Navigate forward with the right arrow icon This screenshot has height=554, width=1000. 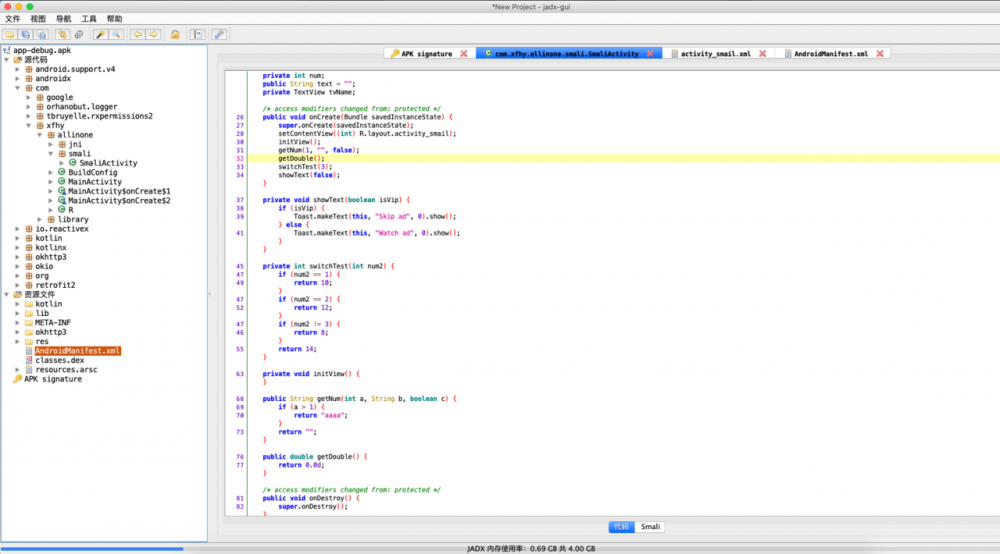[x=153, y=34]
